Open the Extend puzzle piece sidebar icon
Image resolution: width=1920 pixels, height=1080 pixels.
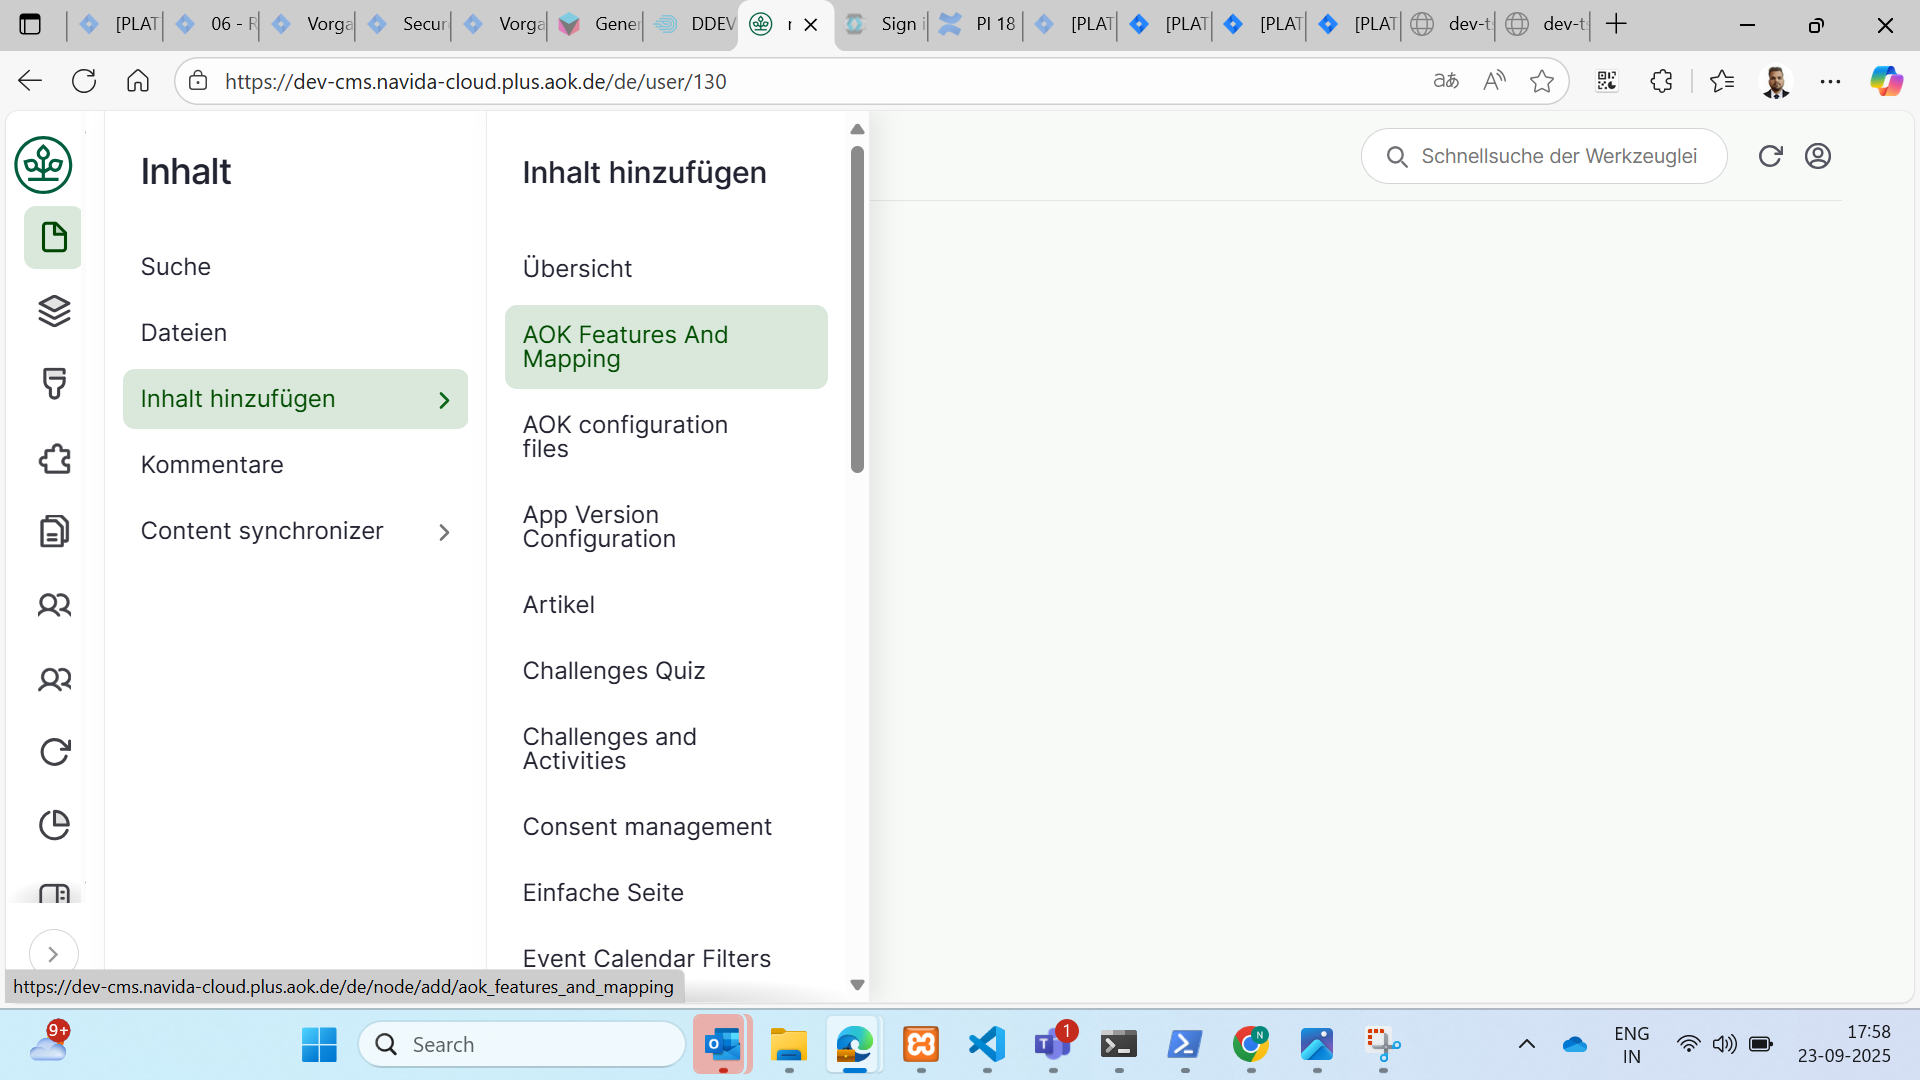pyautogui.click(x=54, y=459)
